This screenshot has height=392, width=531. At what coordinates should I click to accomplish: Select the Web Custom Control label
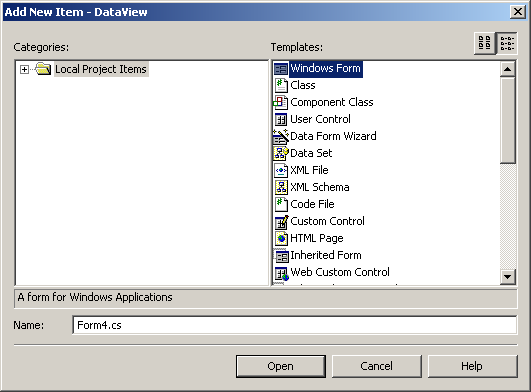click(x=340, y=272)
